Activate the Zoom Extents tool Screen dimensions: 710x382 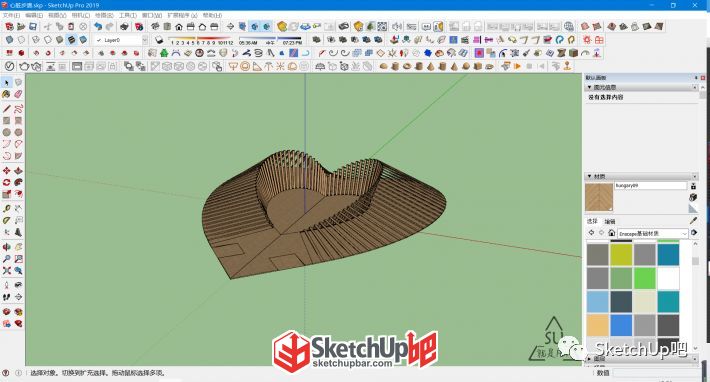(6, 271)
